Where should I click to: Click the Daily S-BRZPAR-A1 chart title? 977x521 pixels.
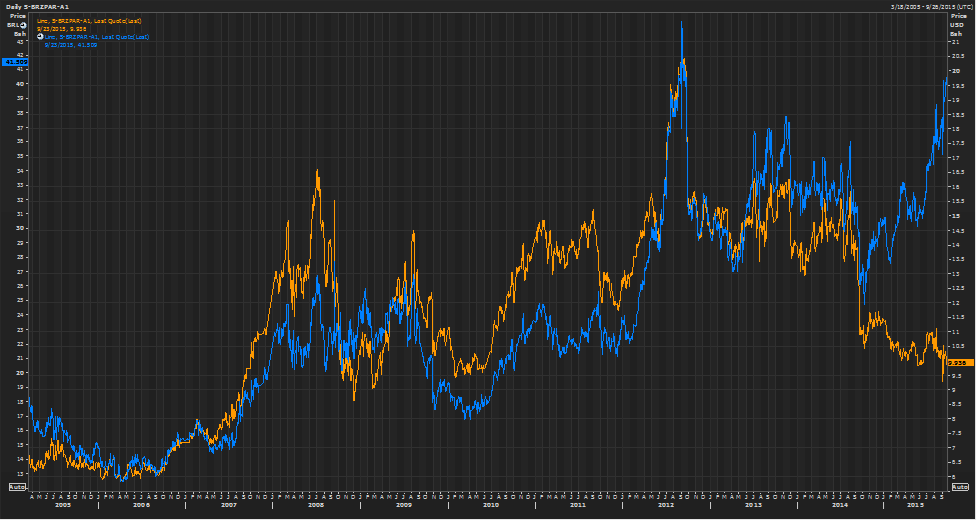pos(36,6)
